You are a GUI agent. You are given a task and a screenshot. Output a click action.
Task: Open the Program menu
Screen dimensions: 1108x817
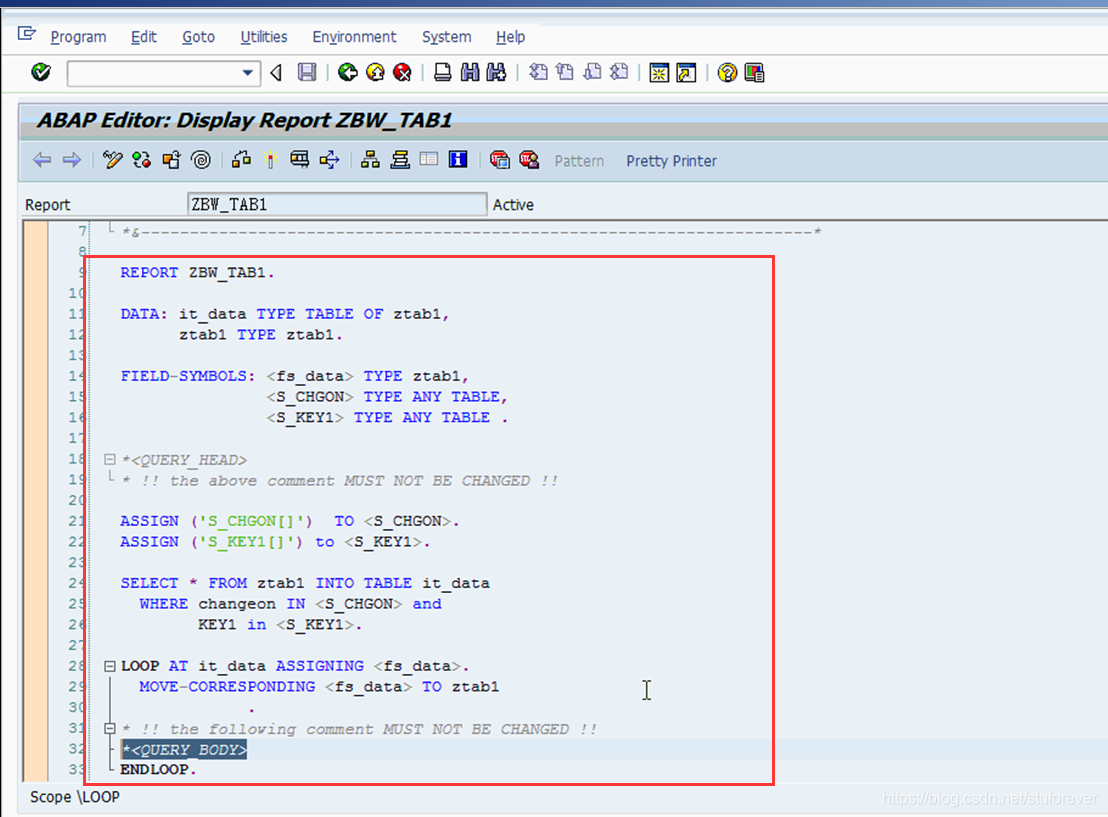(78, 37)
